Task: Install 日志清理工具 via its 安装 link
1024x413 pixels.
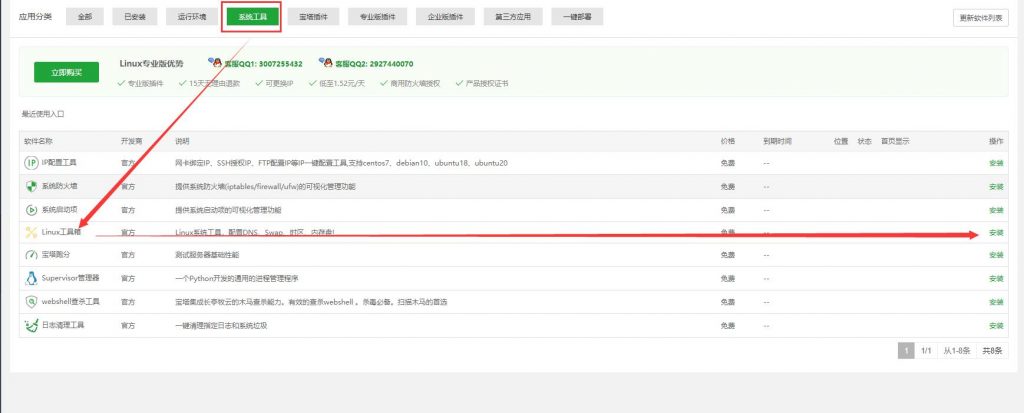Action: pos(996,325)
